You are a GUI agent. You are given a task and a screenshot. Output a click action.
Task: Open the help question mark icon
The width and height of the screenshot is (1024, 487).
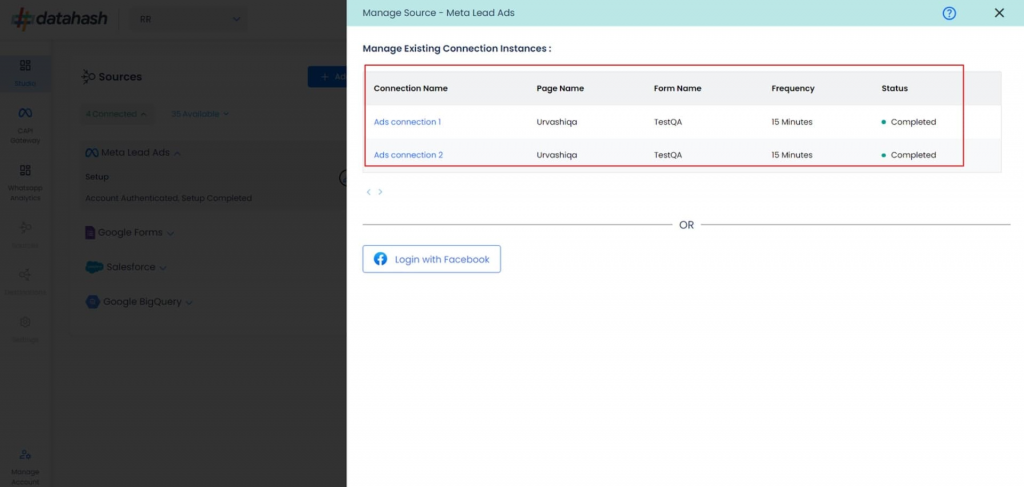(x=949, y=13)
